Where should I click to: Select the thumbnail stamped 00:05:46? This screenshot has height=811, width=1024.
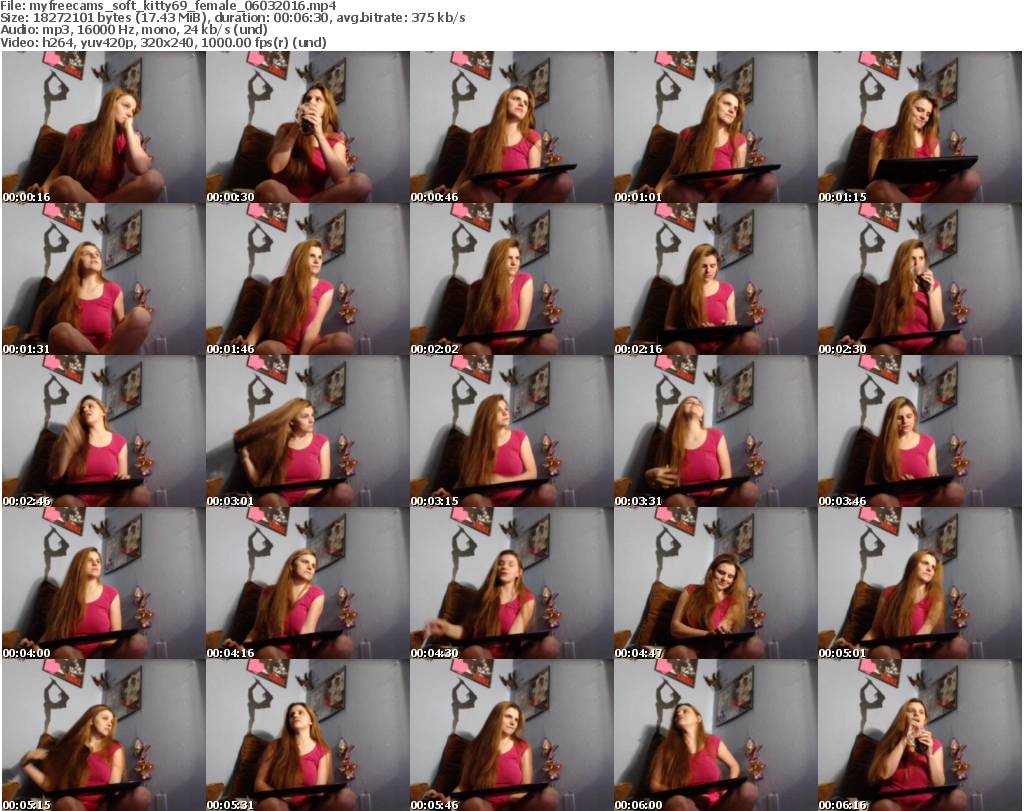coord(512,735)
